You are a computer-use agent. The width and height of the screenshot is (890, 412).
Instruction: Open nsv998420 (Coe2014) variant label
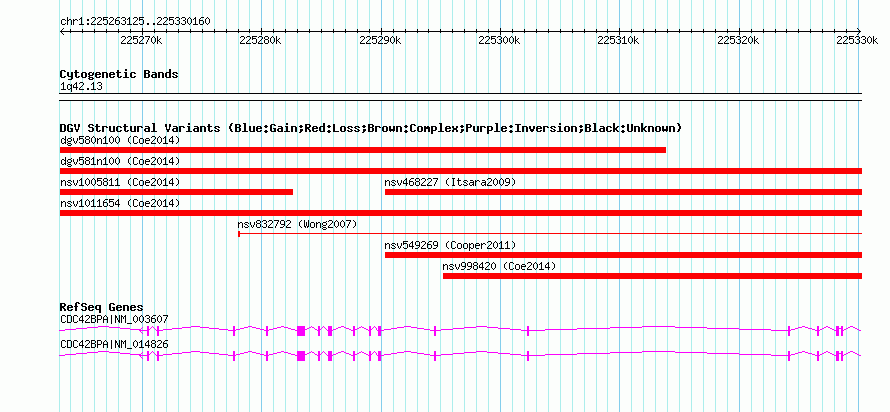click(499, 266)
